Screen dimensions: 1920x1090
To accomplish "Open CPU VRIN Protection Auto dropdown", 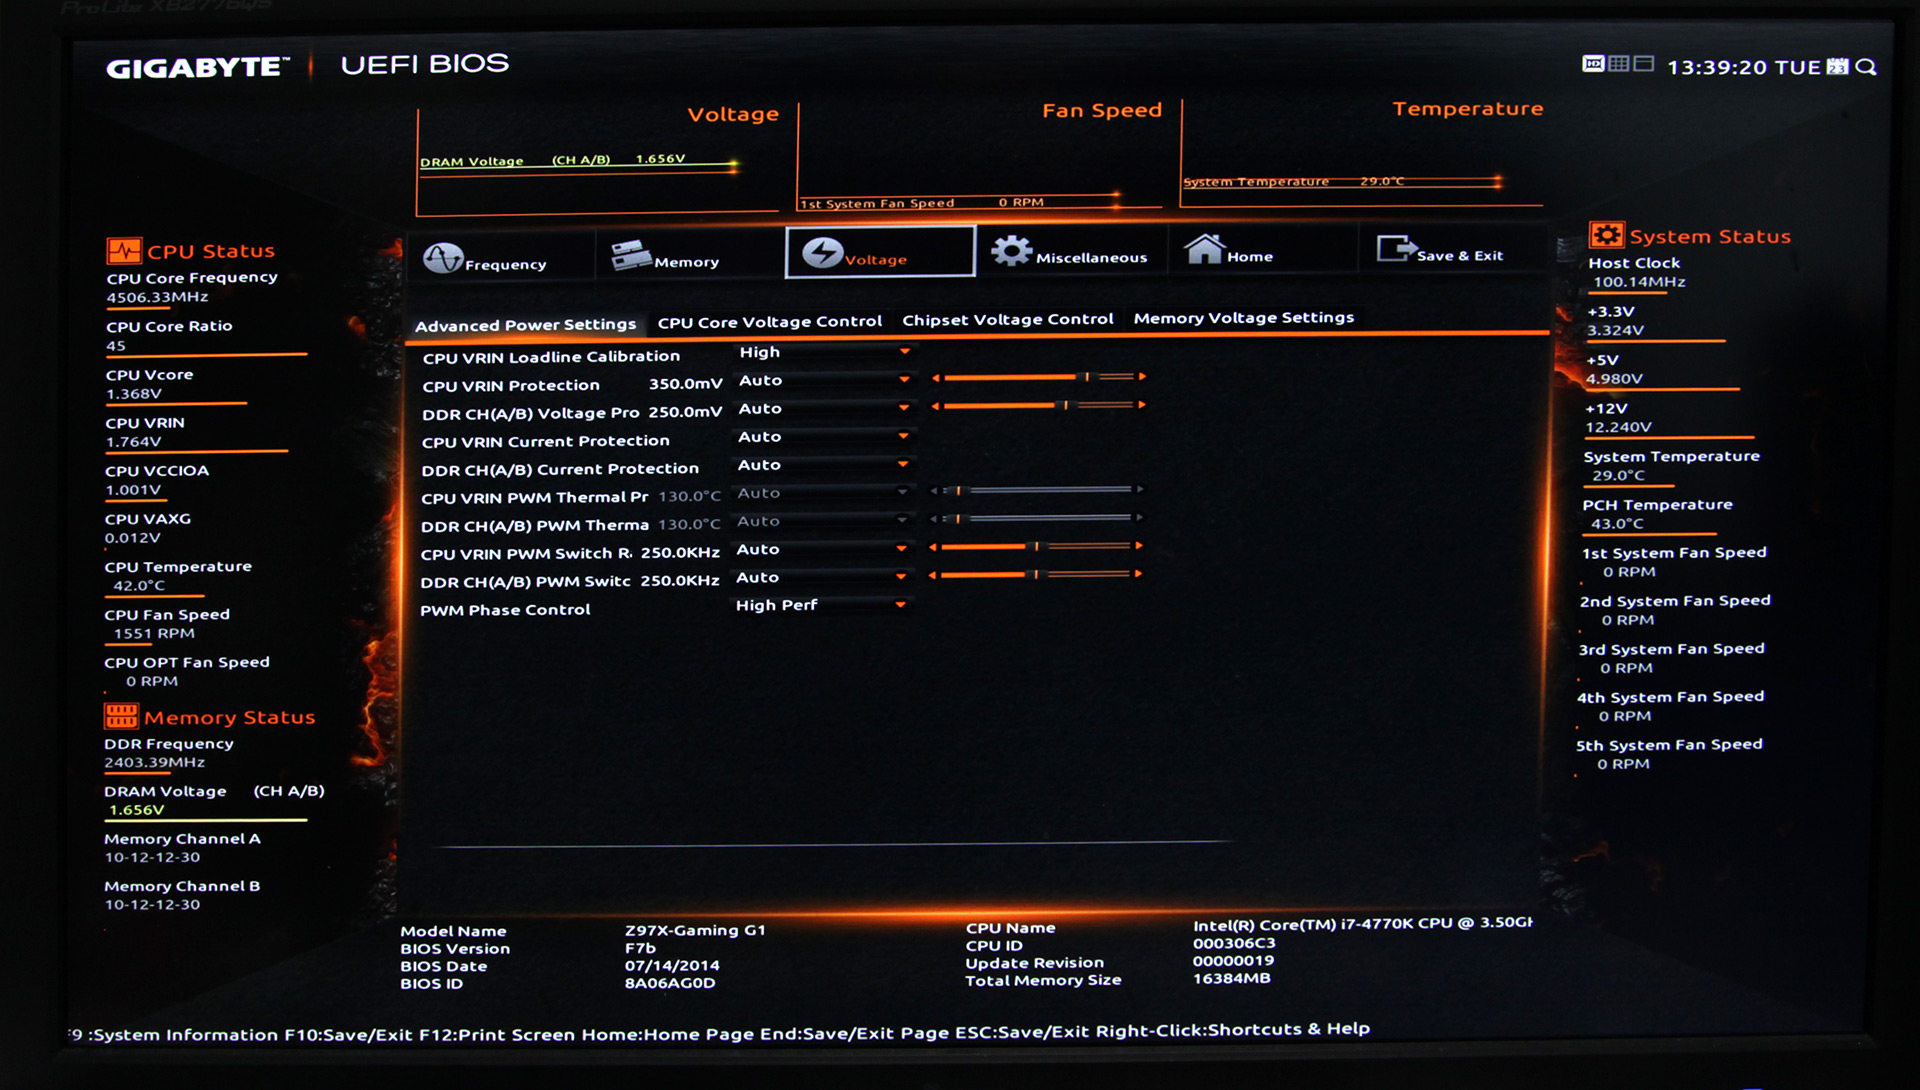I will (x=824, y=380).
